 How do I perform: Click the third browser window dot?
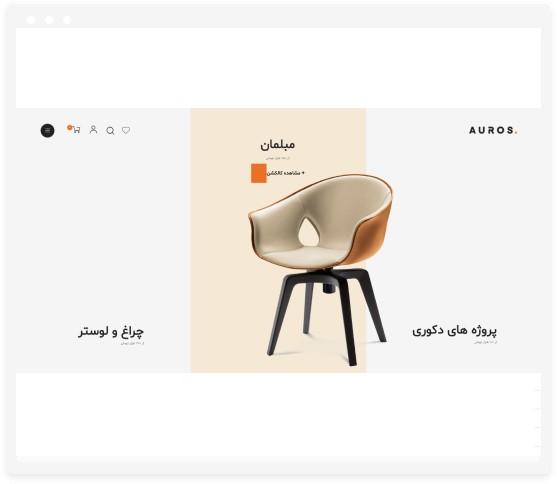pos(67,20)
